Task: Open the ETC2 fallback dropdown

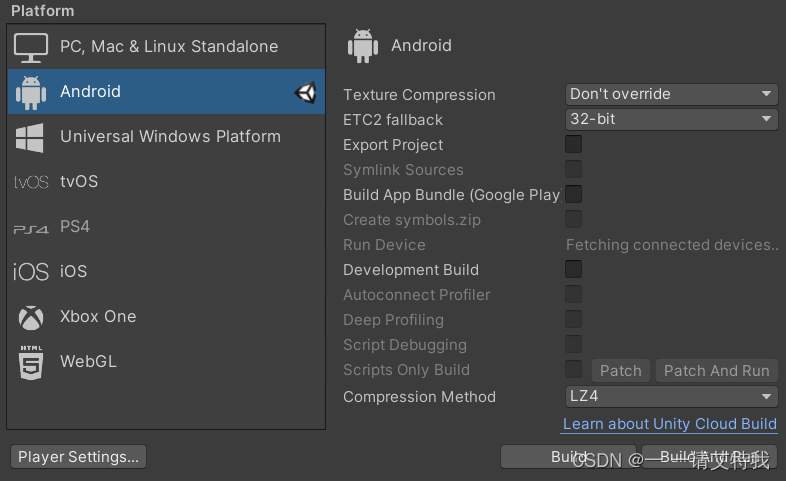Action: click(x=671, y=119)
